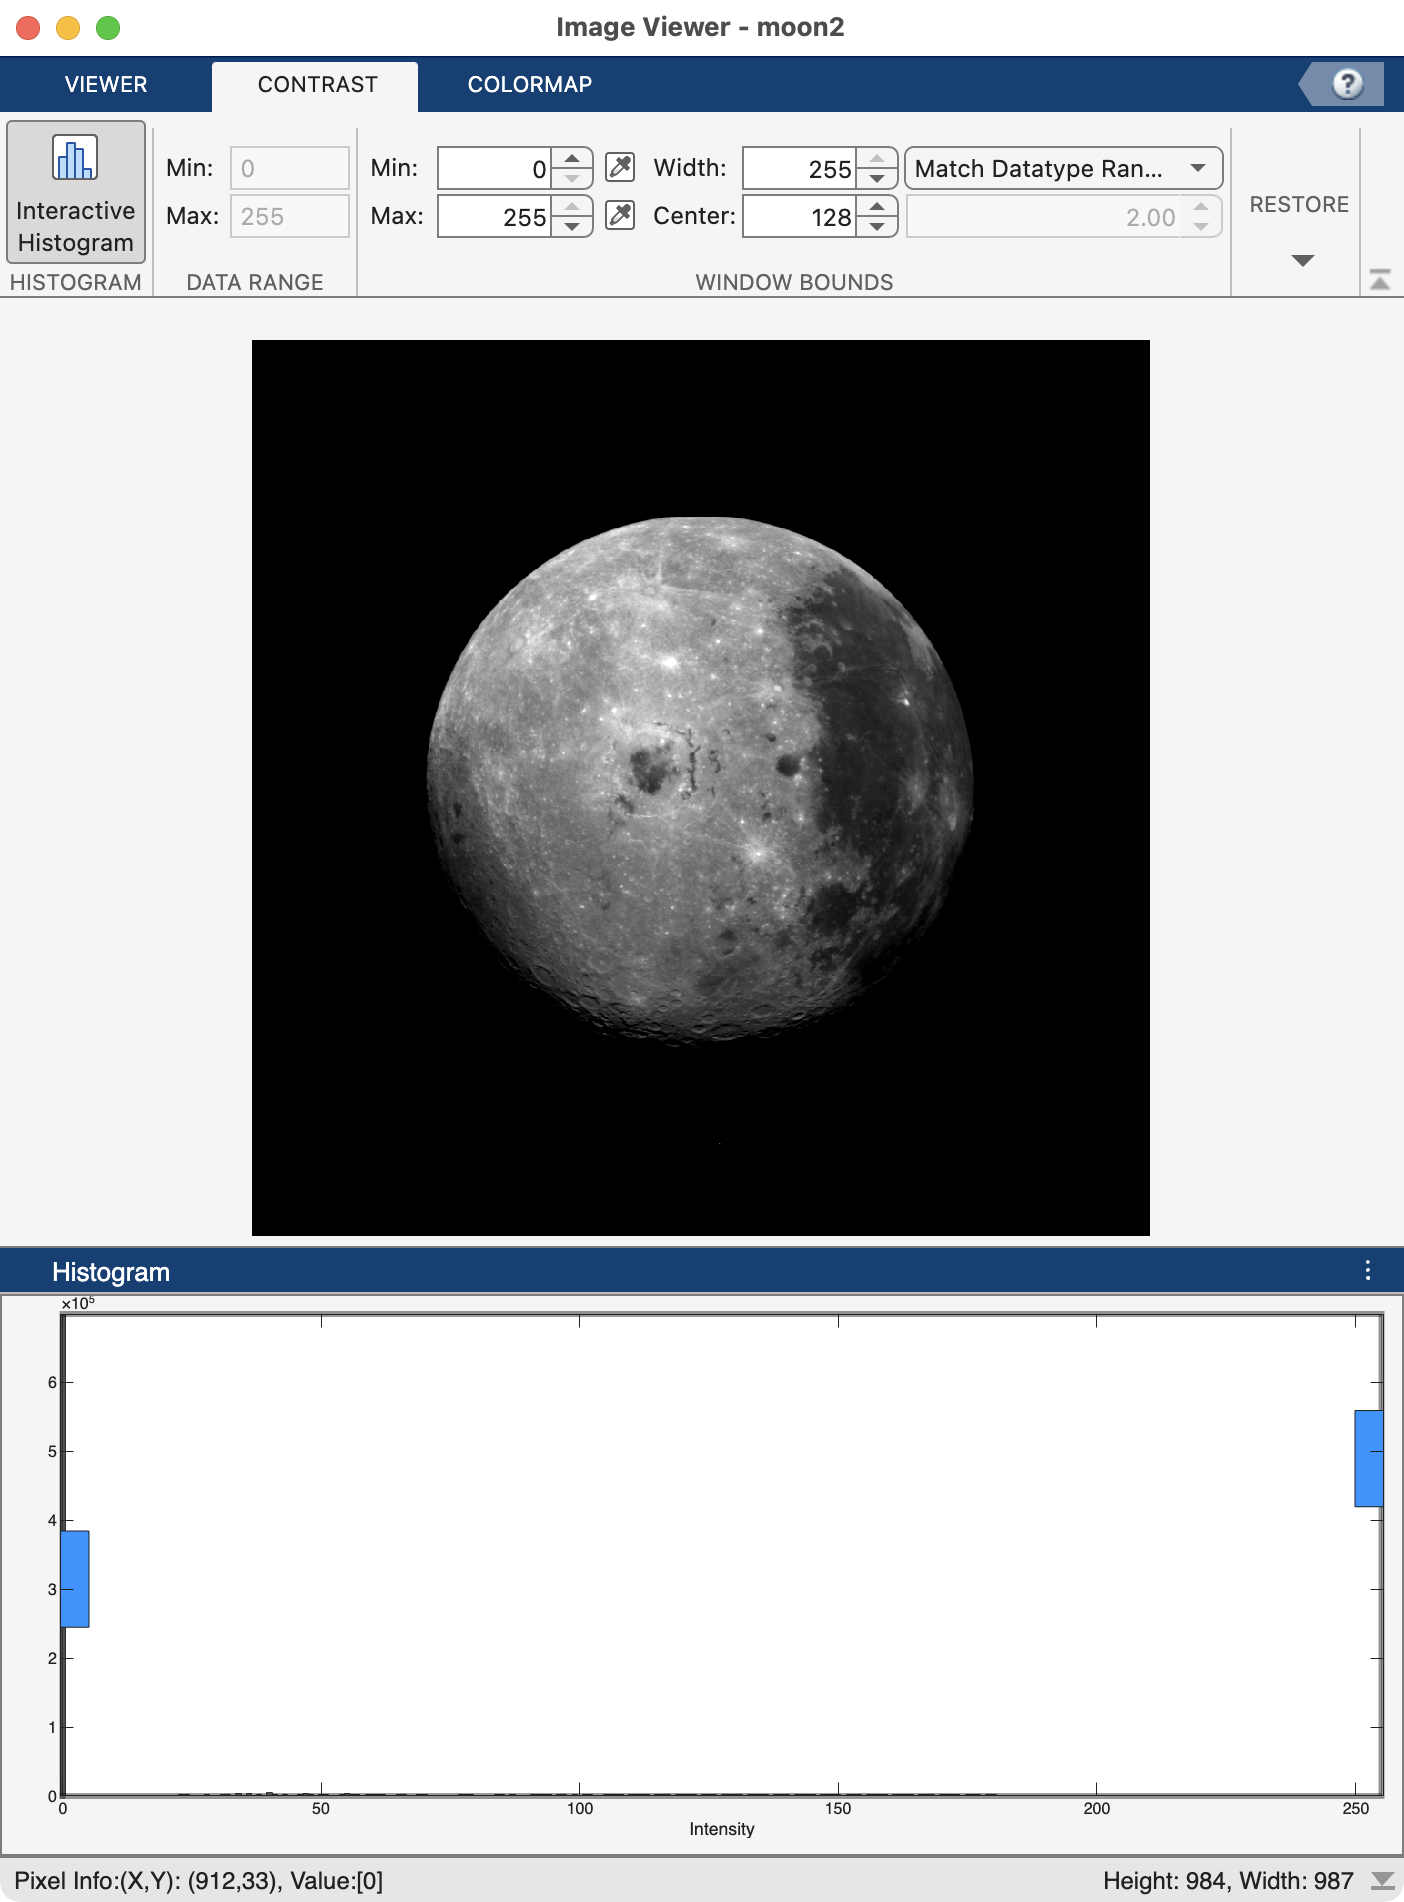Viewport: 1404px width, 1902px height.
Task: Click the Histogram panel title
Action: pyautogui.click(x=111, y=1272)
